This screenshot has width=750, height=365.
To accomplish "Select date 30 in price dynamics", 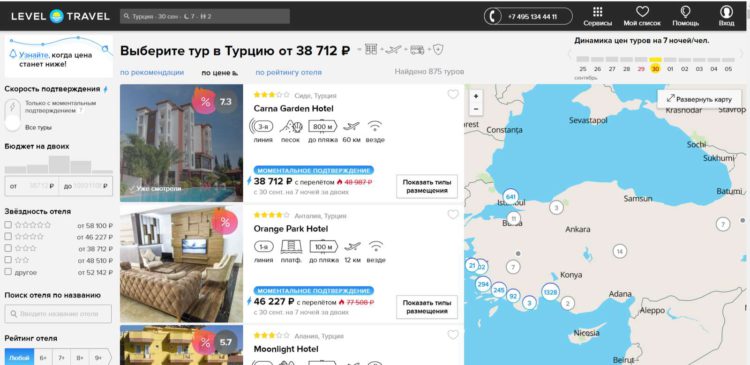I will coord(655,69).
